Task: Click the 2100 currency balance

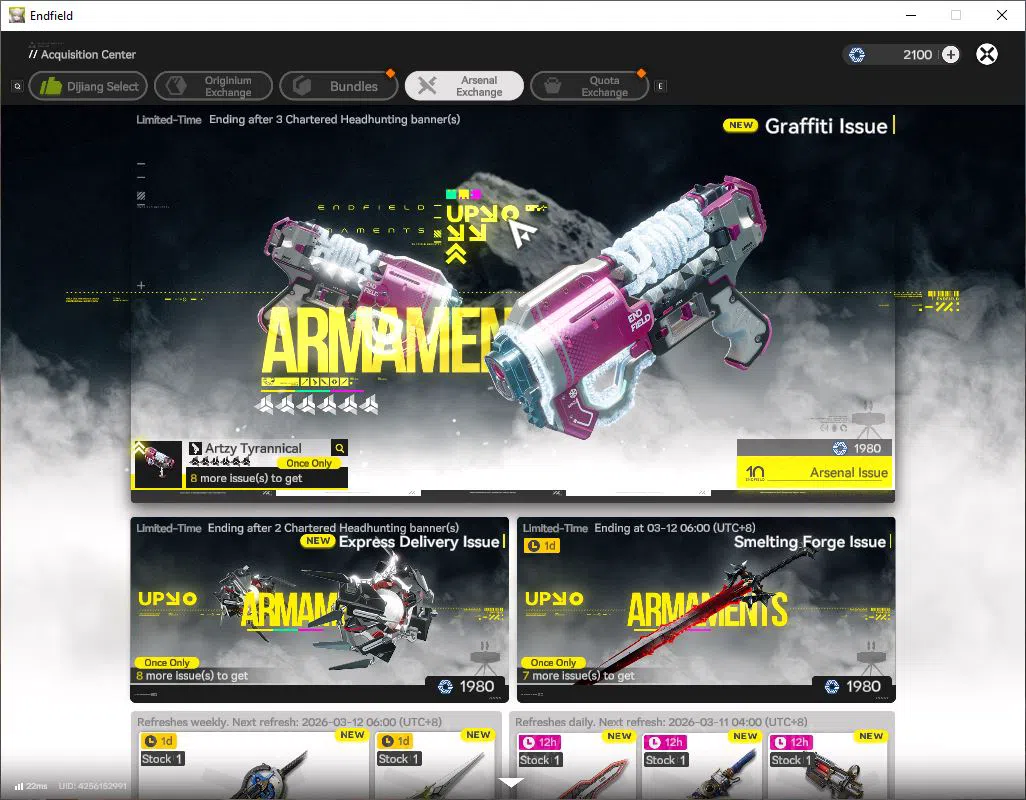Action: 917,55
